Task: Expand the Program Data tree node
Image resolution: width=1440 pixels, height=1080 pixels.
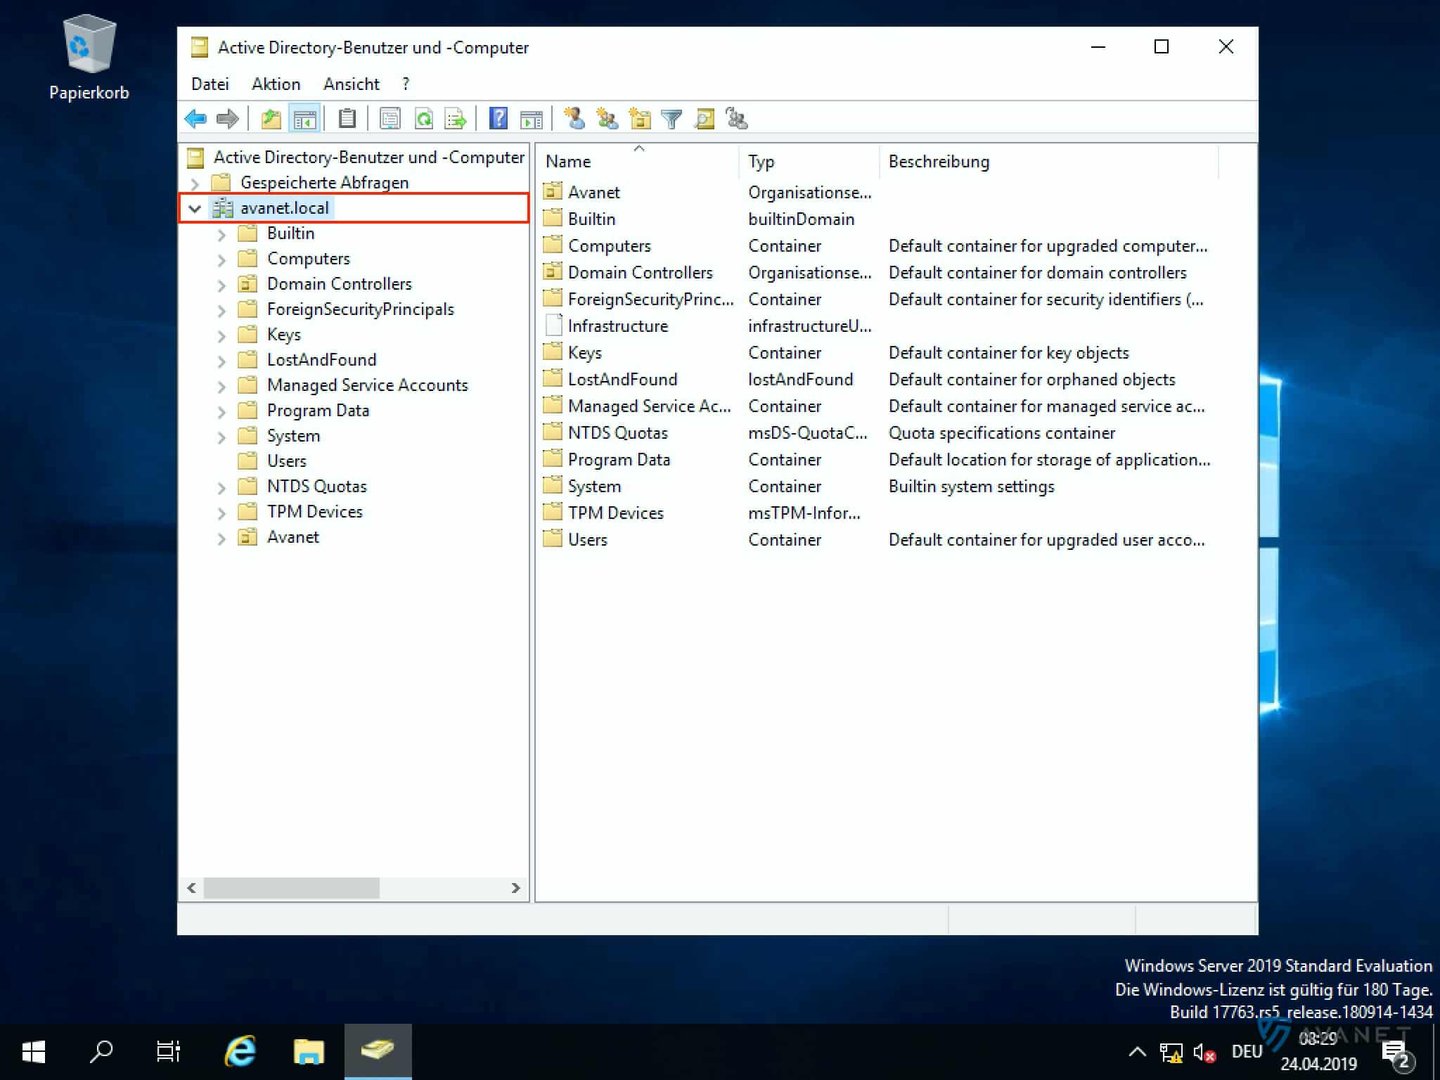Action: (x=221, y=411)
